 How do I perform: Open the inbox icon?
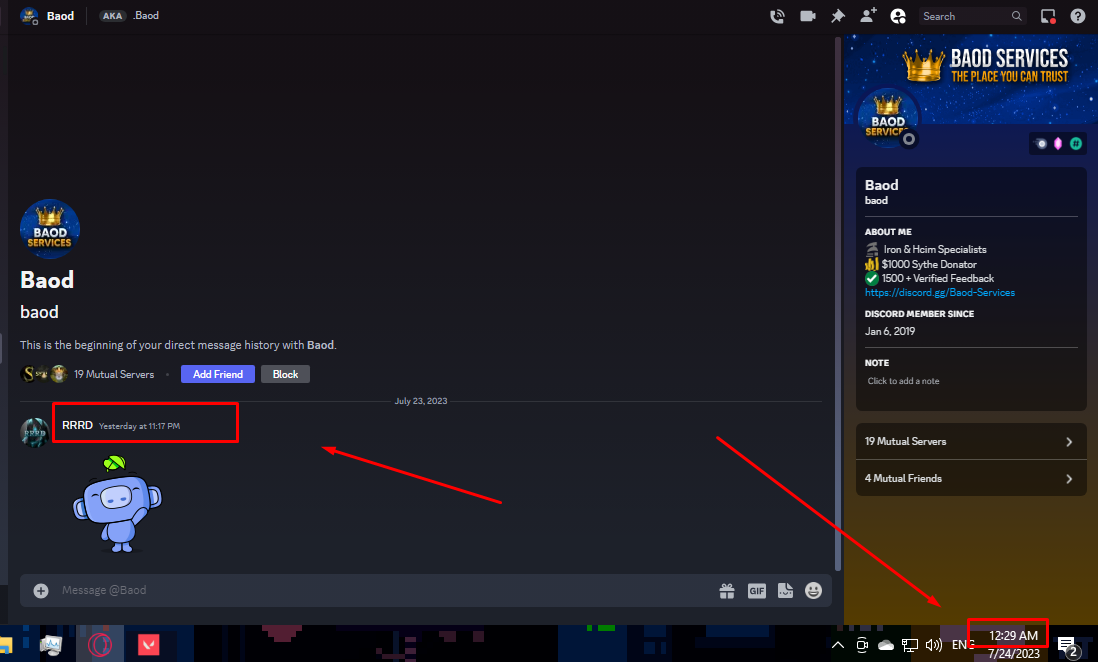1048,16
